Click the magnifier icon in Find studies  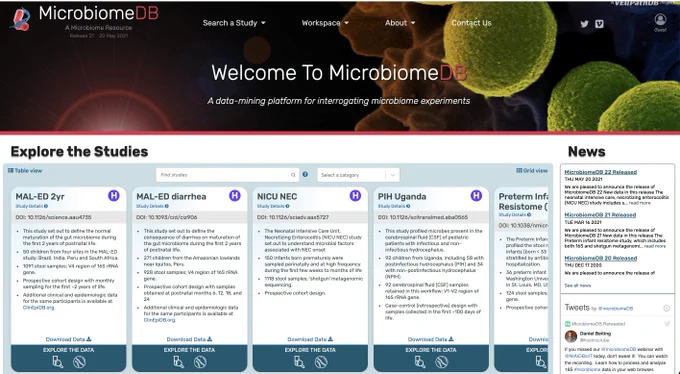click(x=293, y=175)
